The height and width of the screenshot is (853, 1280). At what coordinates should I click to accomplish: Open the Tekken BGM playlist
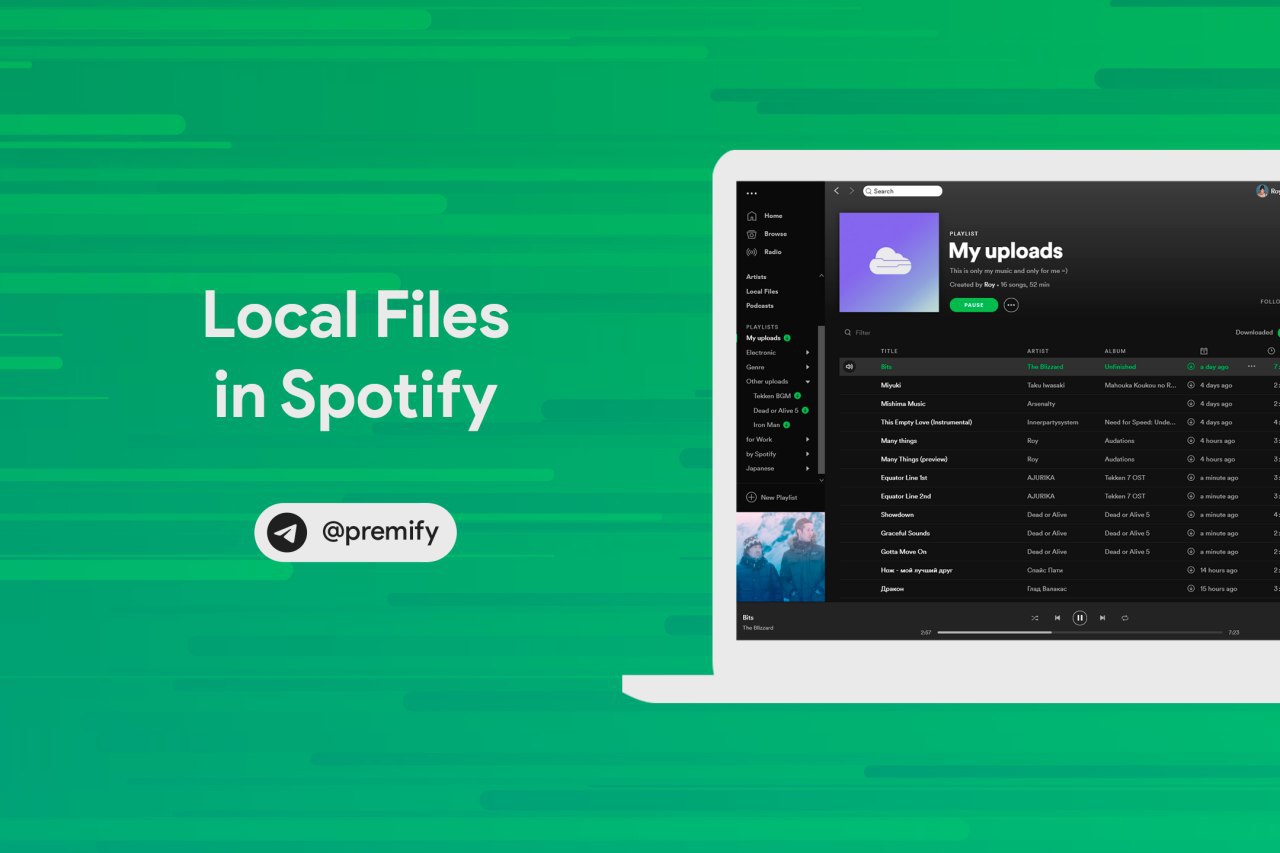click(x=772, y=396)
